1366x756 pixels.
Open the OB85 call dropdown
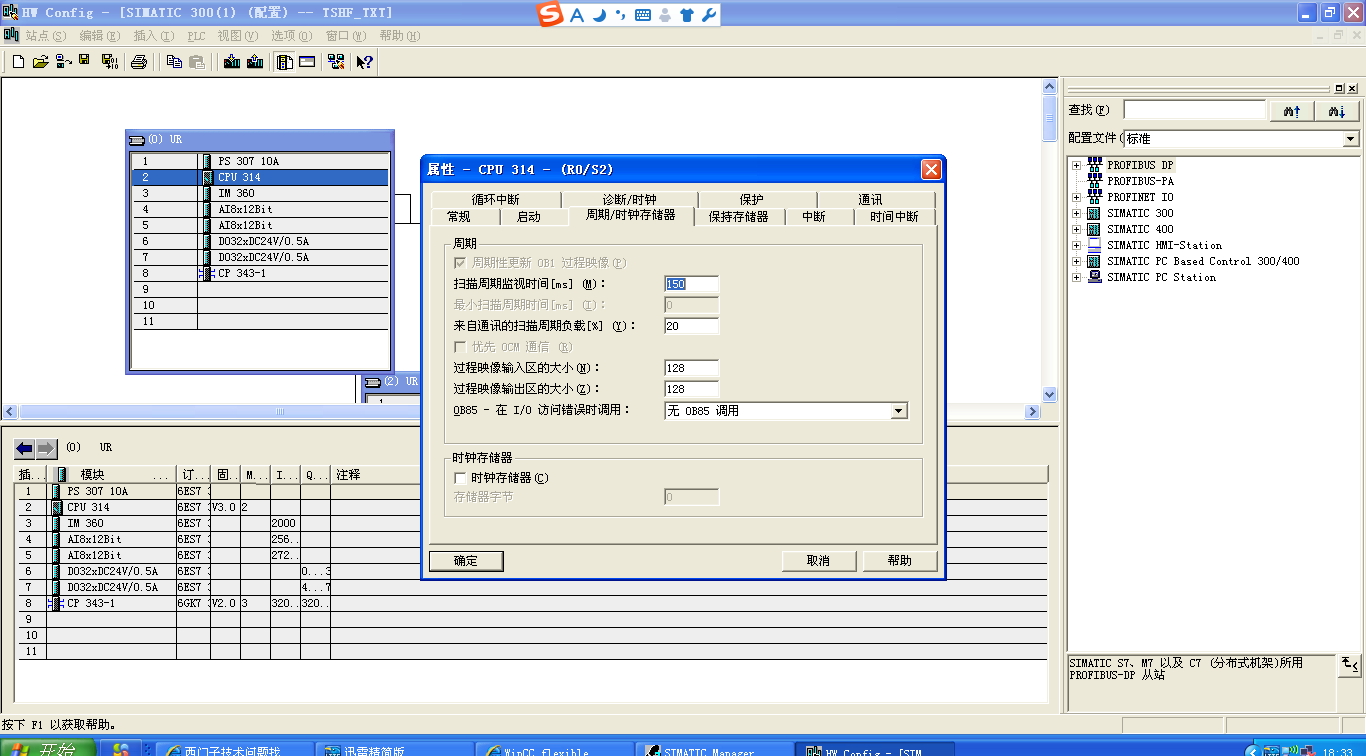pos(899,411)
